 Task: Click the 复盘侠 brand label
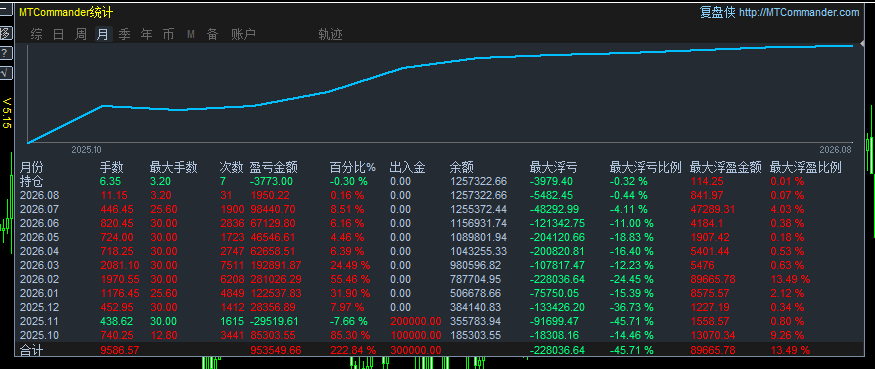coord(718,12)
